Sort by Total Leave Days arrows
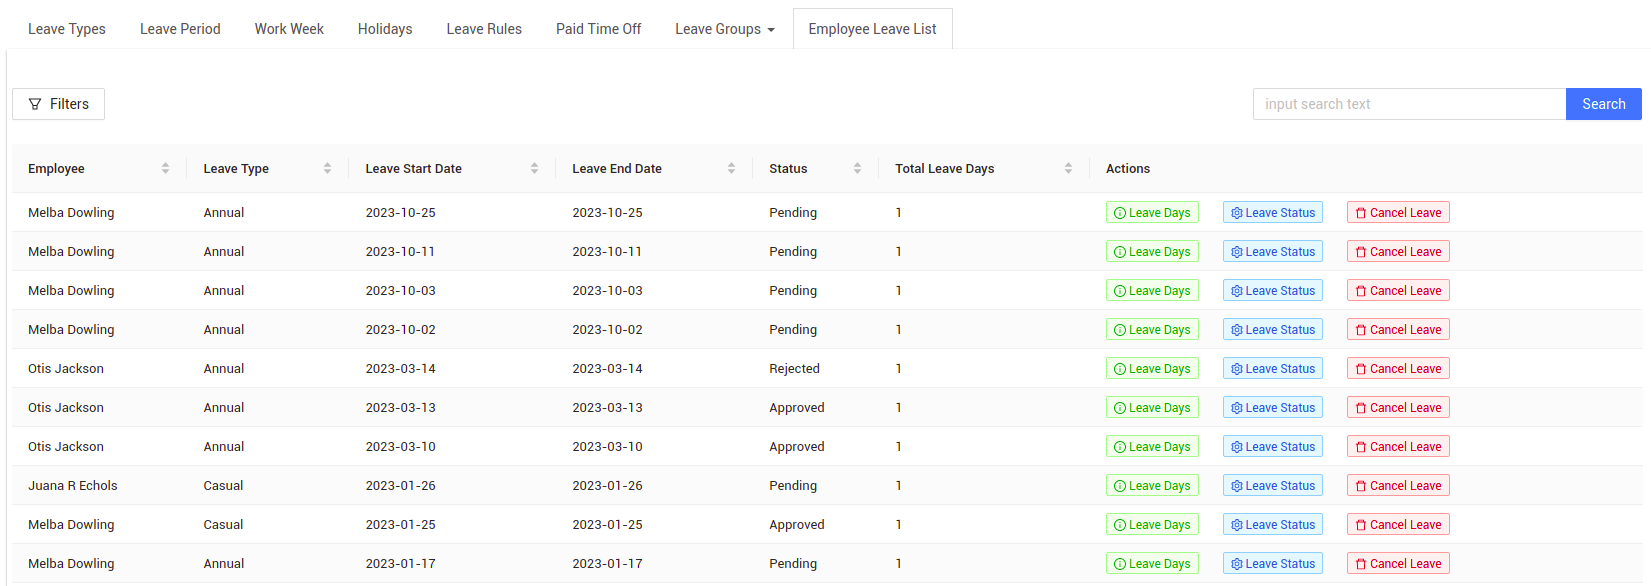 1068,169
